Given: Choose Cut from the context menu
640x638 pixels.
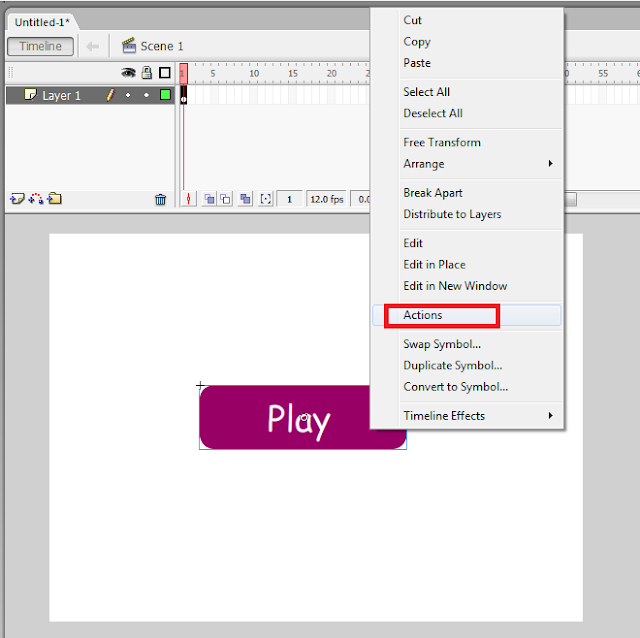Looking at the screenshot, I should click(467, 20).
